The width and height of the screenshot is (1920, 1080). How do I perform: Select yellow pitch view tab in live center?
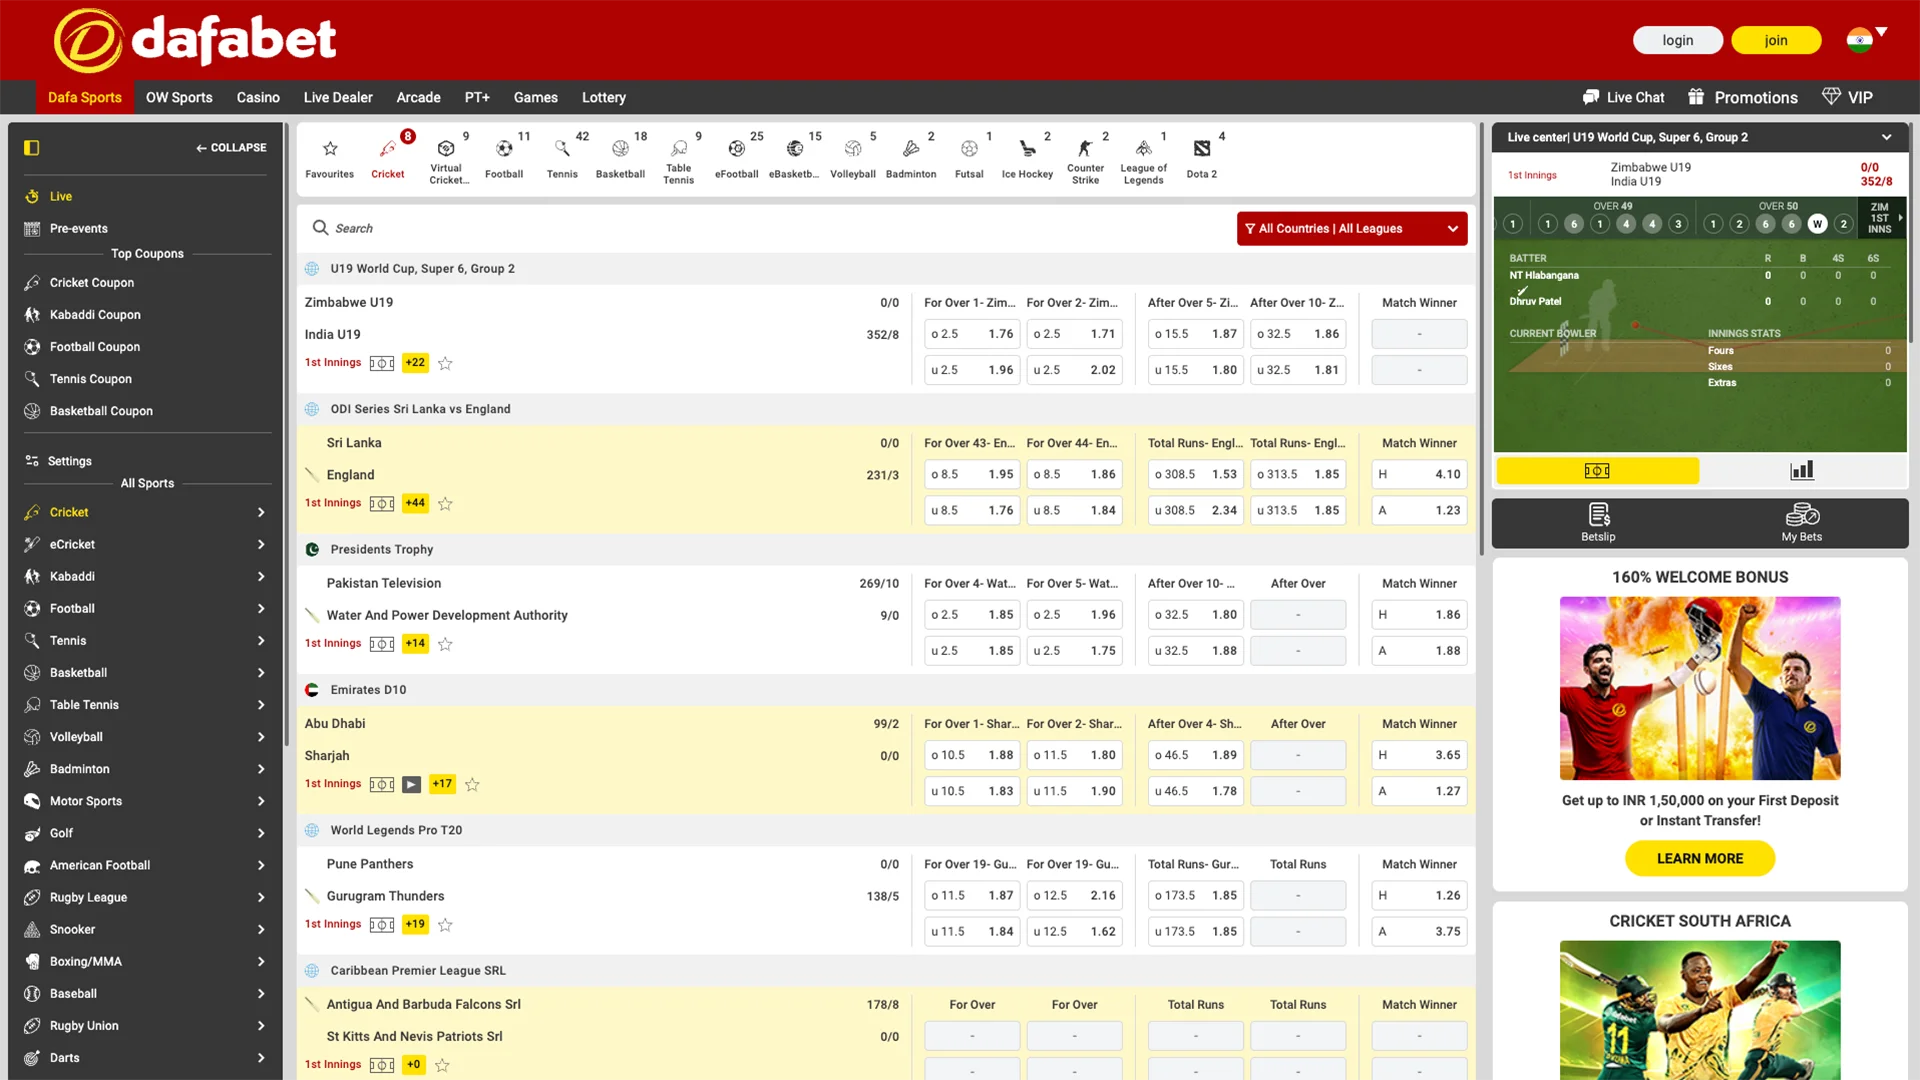coord(1597,471)
